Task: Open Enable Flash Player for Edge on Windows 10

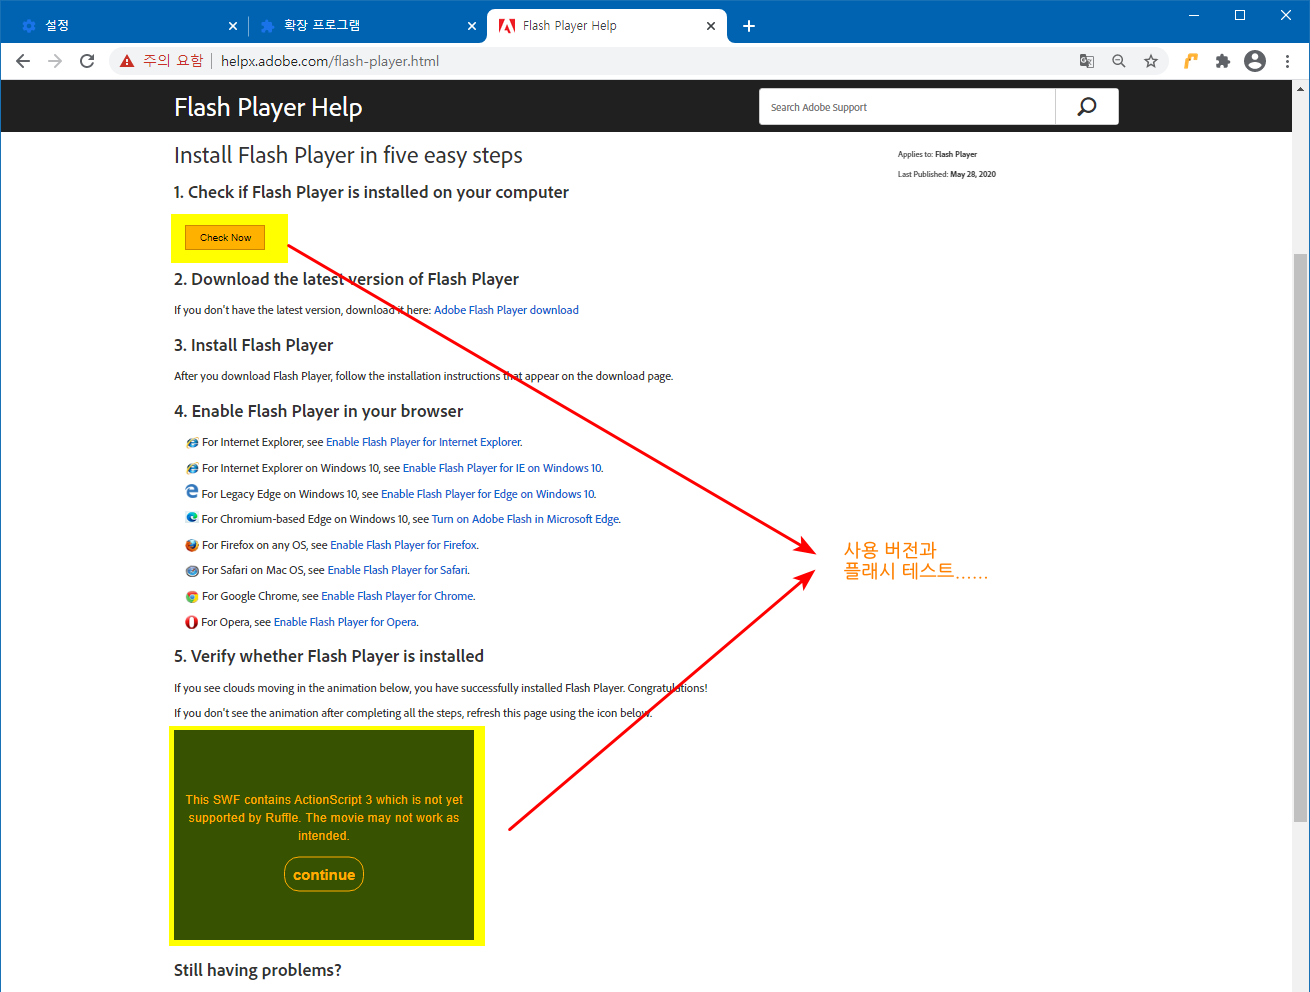Action: pos(487,494)
